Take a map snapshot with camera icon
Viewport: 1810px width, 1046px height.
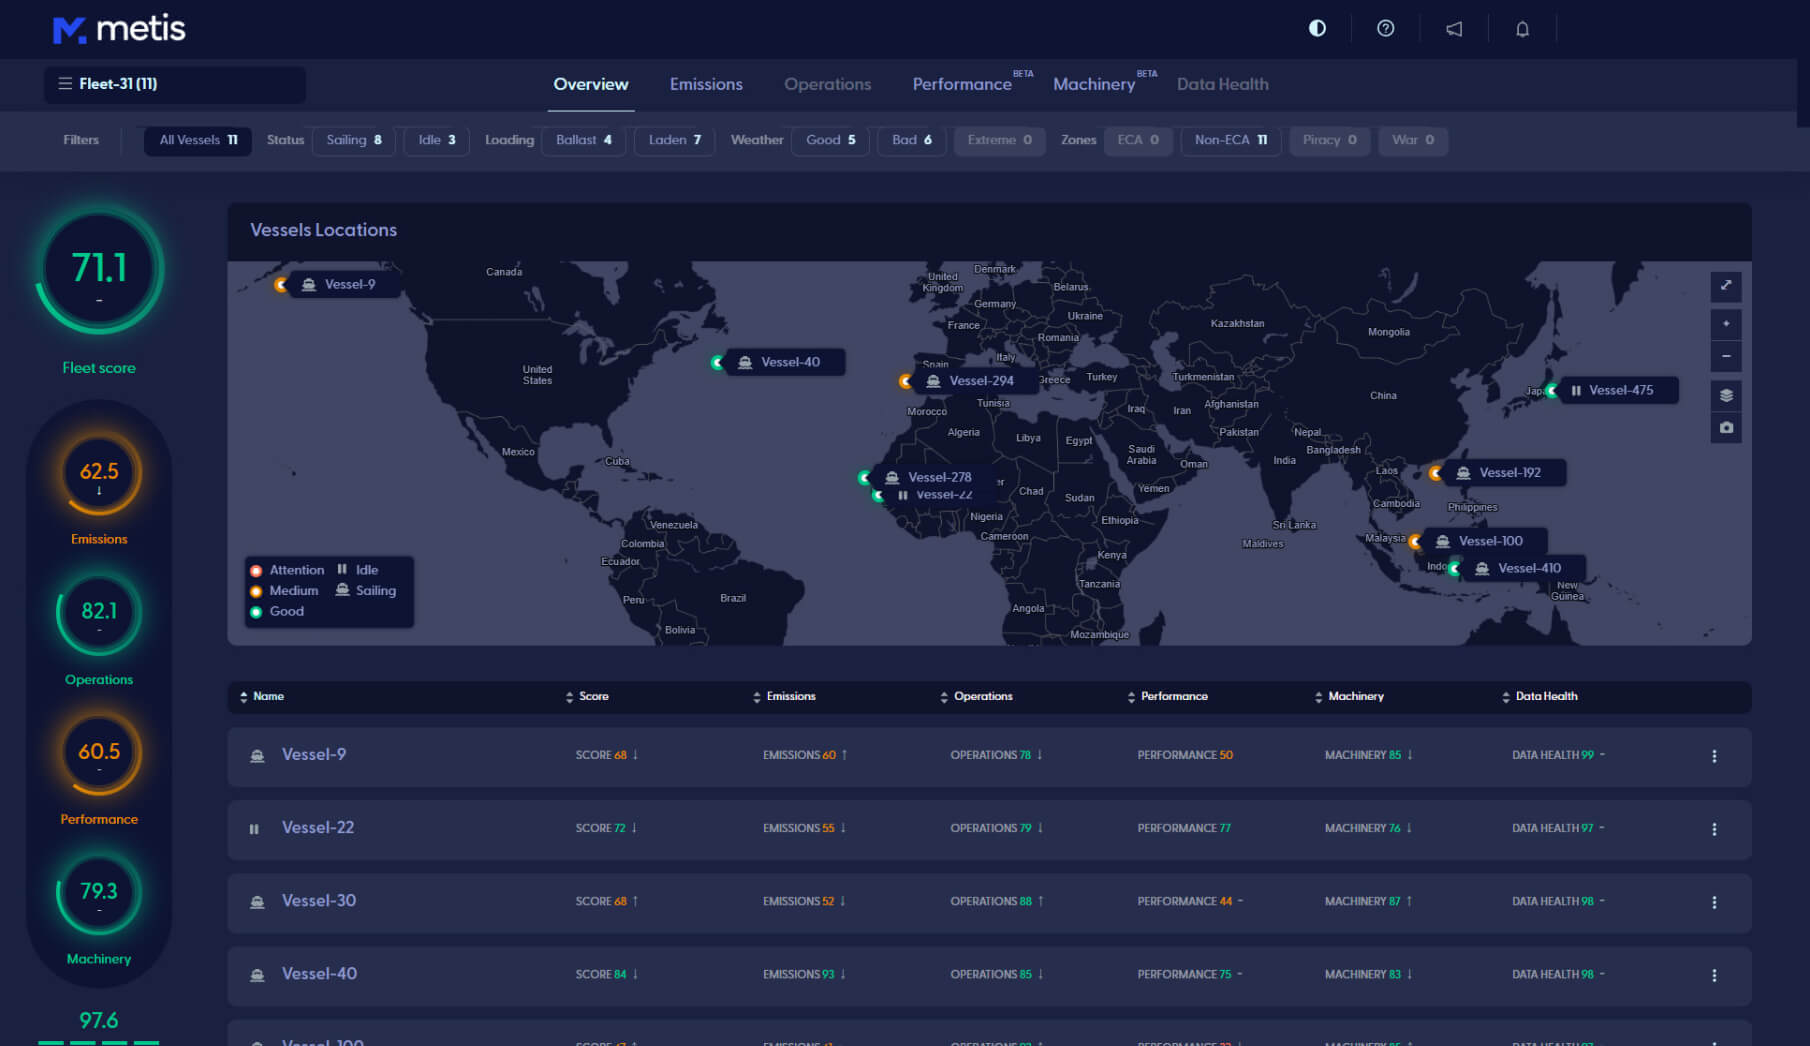1726,428
